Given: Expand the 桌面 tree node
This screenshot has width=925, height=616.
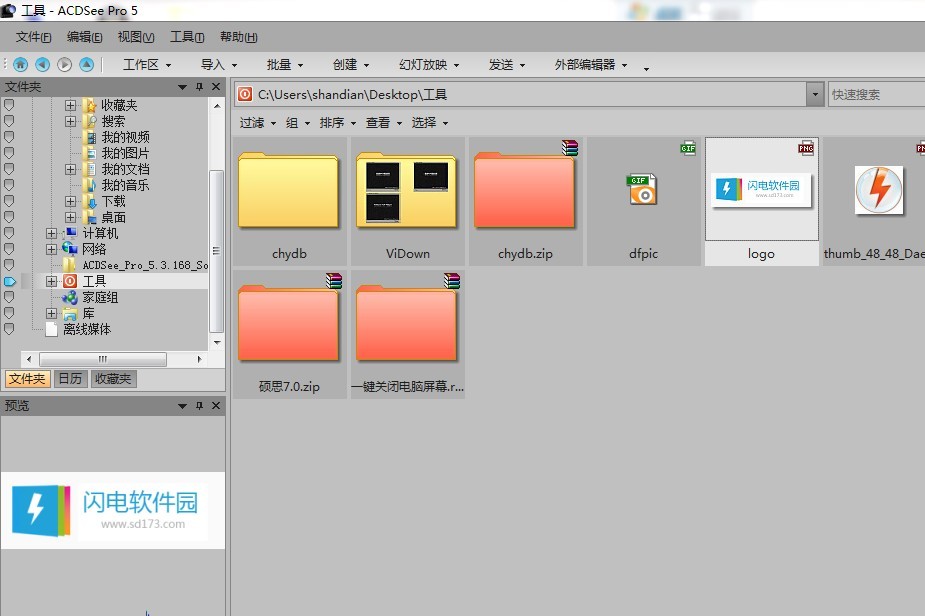Looking at the screenshot, I should [x=71, y=218].
